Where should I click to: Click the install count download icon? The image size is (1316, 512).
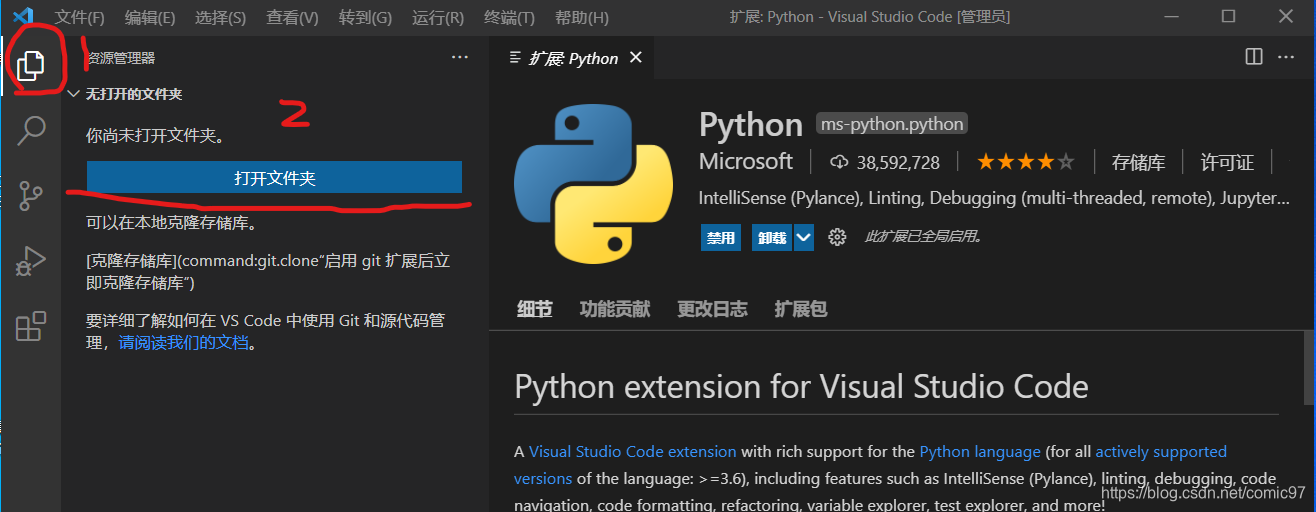pos(840,162)
